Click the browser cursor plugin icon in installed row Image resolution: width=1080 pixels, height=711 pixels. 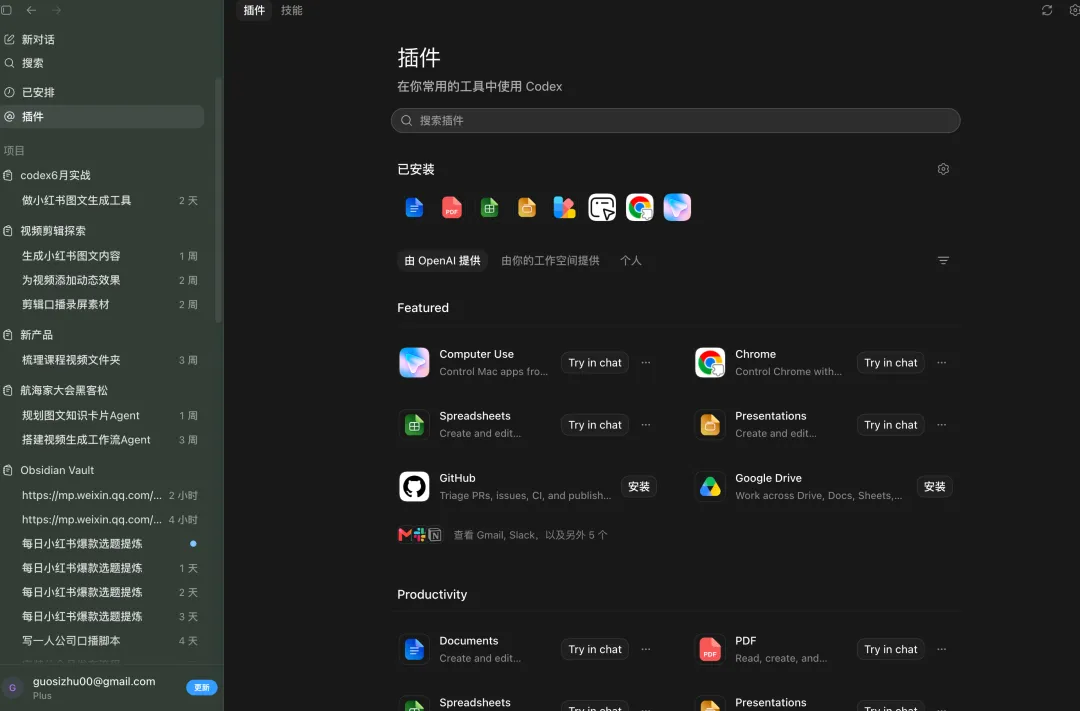(602, 207)
